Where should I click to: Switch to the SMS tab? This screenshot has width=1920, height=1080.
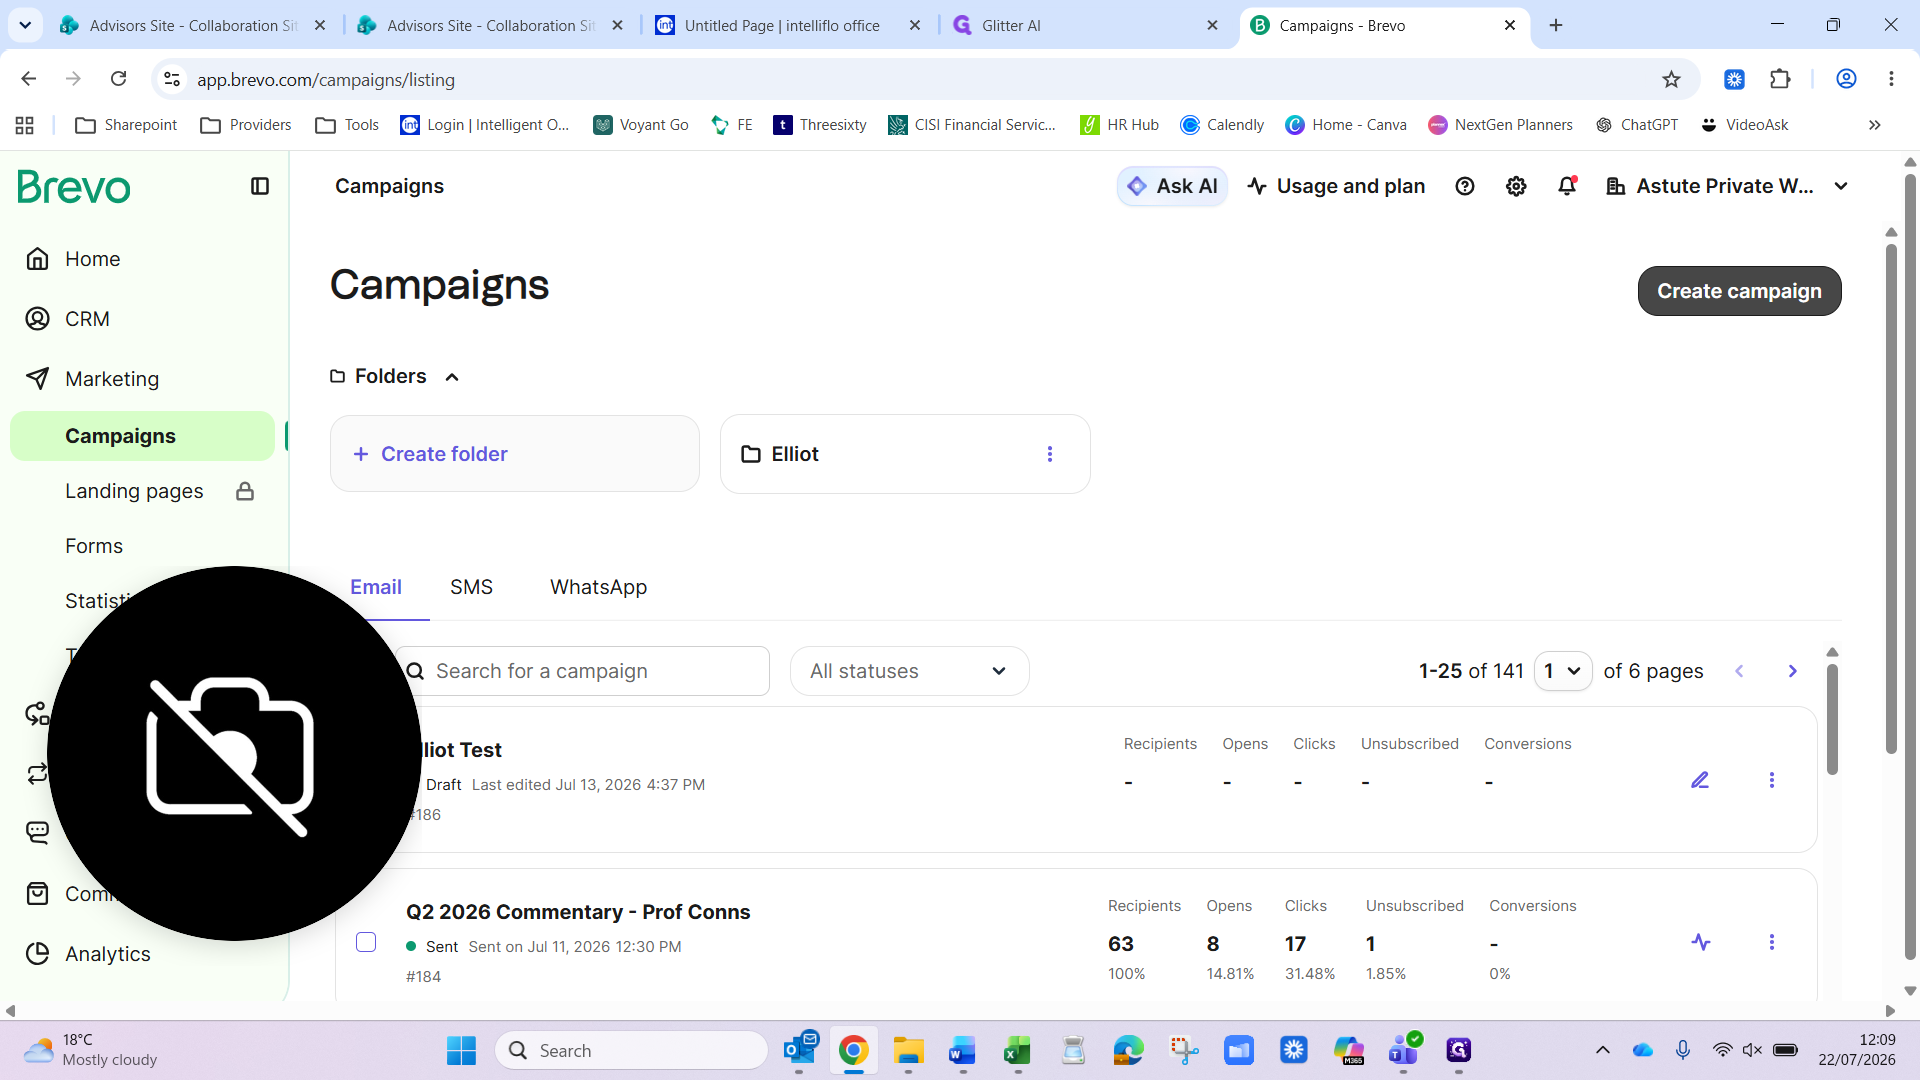pyautogui.click(x=471, y=588)
